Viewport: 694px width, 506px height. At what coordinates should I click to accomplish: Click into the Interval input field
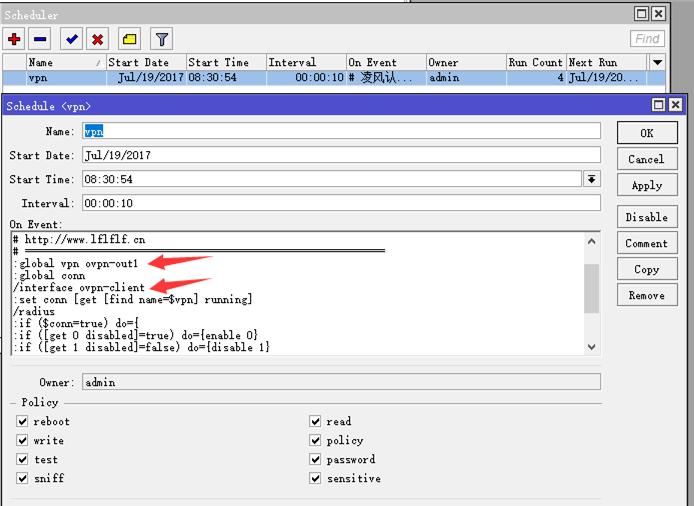coord(340,203)
